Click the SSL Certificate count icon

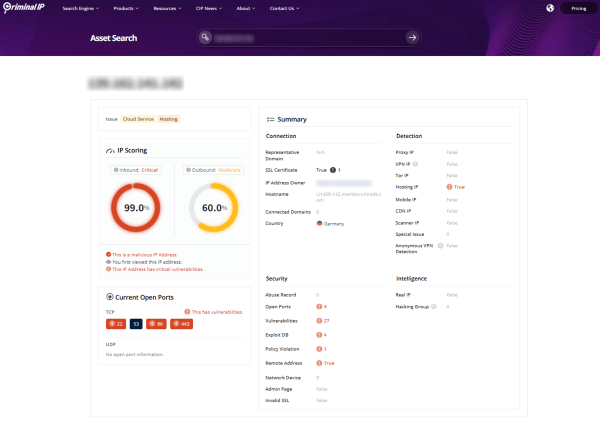(x=333, y=170)
